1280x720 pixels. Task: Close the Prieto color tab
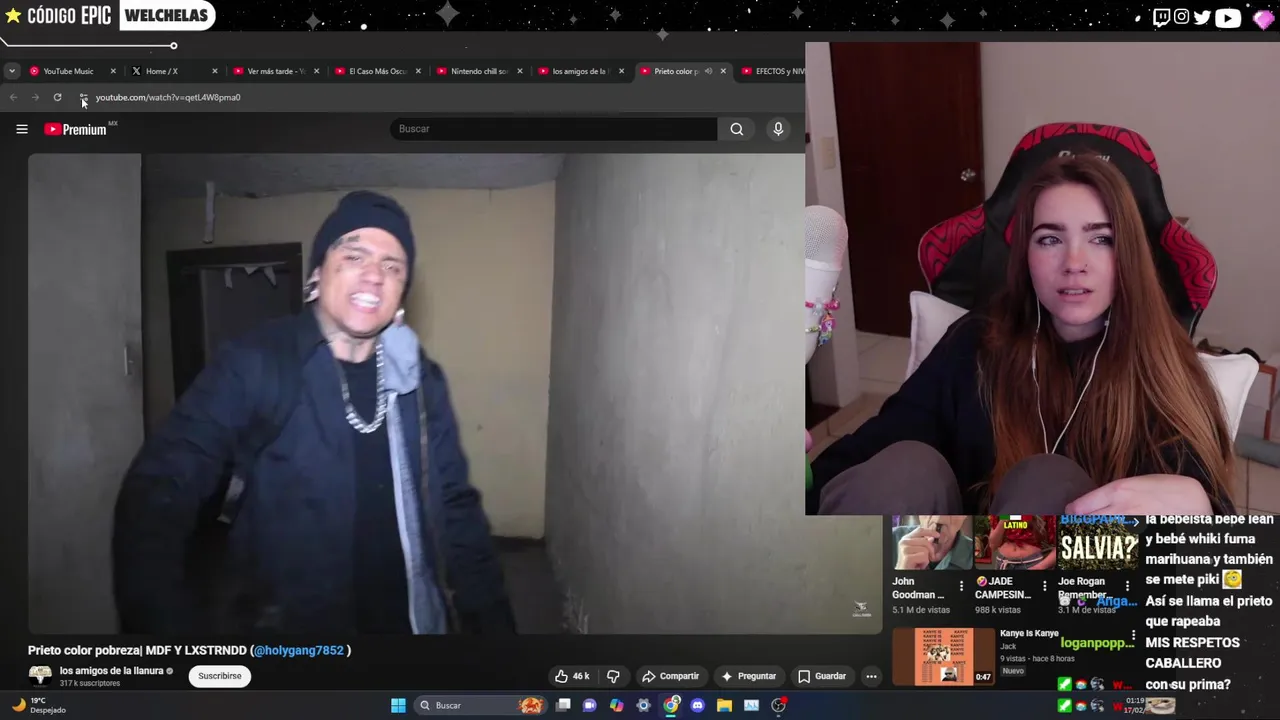point(723,71)
